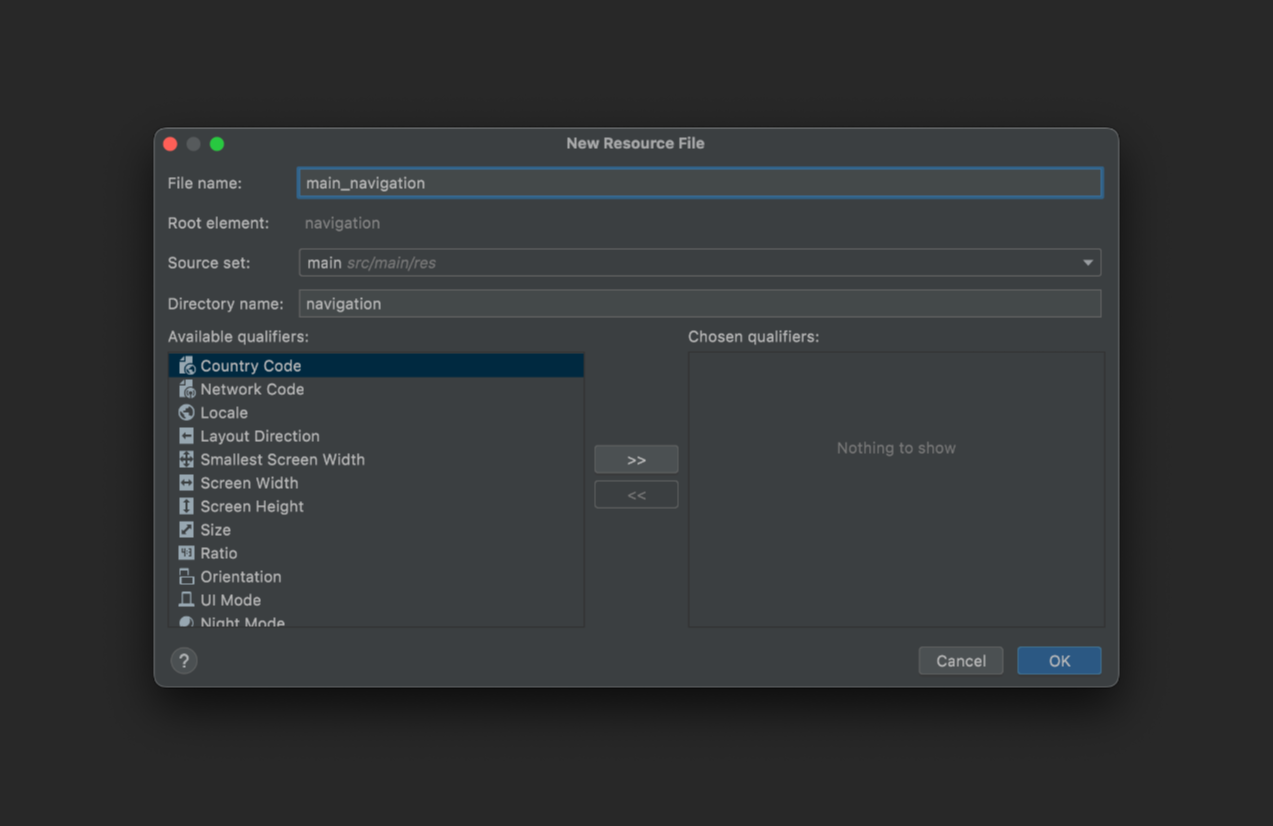This screenshot has height=826, width=1273.
Task: Open help with the question mark button
Action: (184, 661)
